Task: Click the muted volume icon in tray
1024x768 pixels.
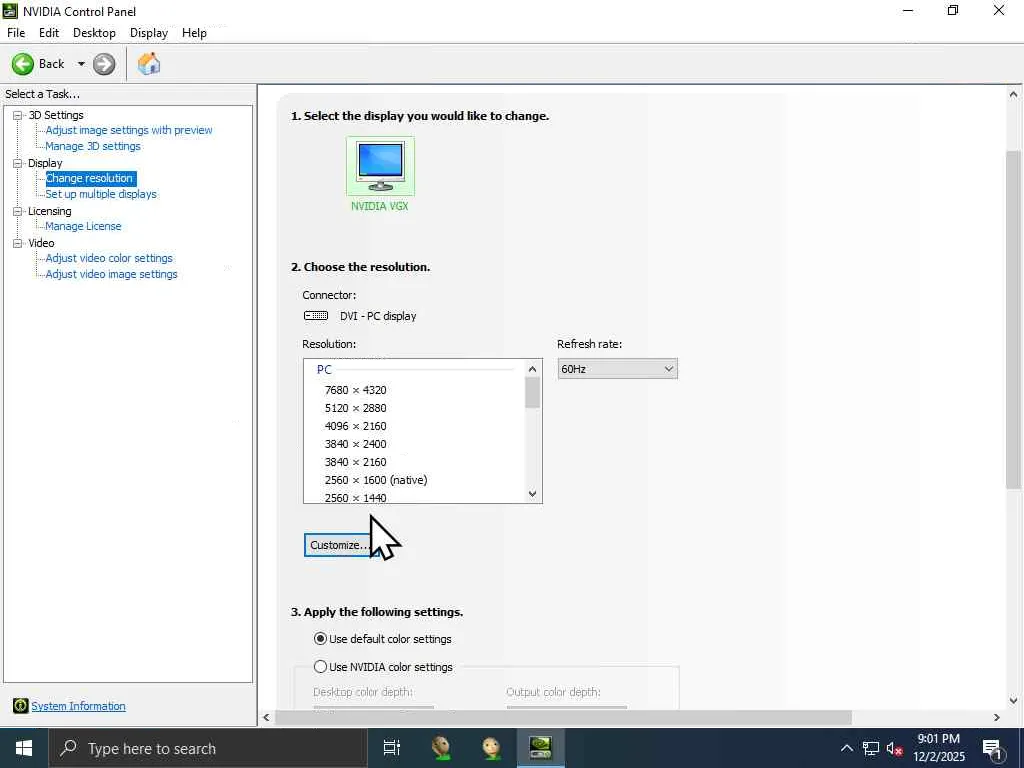Action: pos(894,748)
